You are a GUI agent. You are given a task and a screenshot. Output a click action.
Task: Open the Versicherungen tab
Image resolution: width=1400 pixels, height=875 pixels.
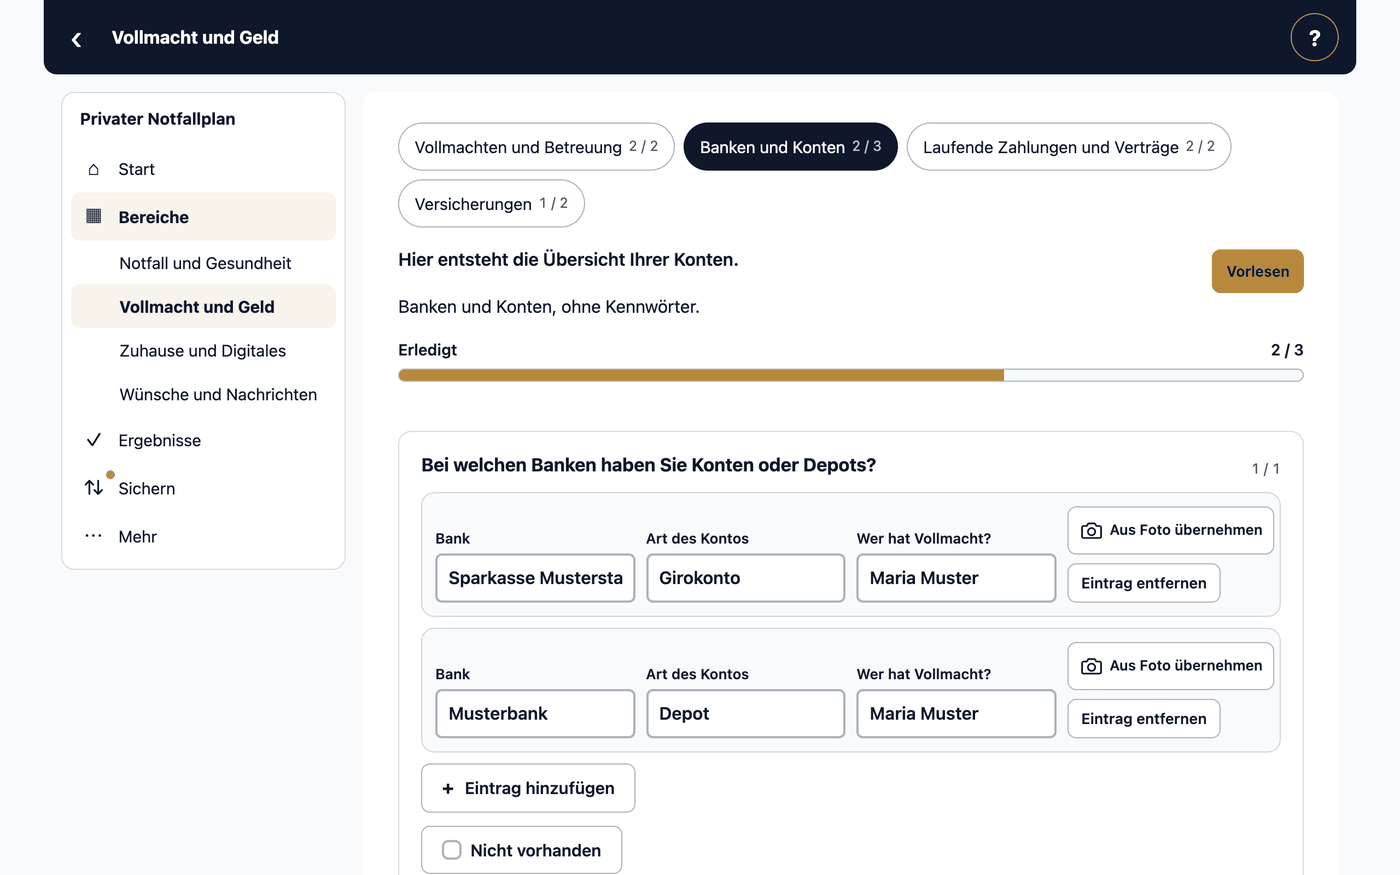click(491, 204)
